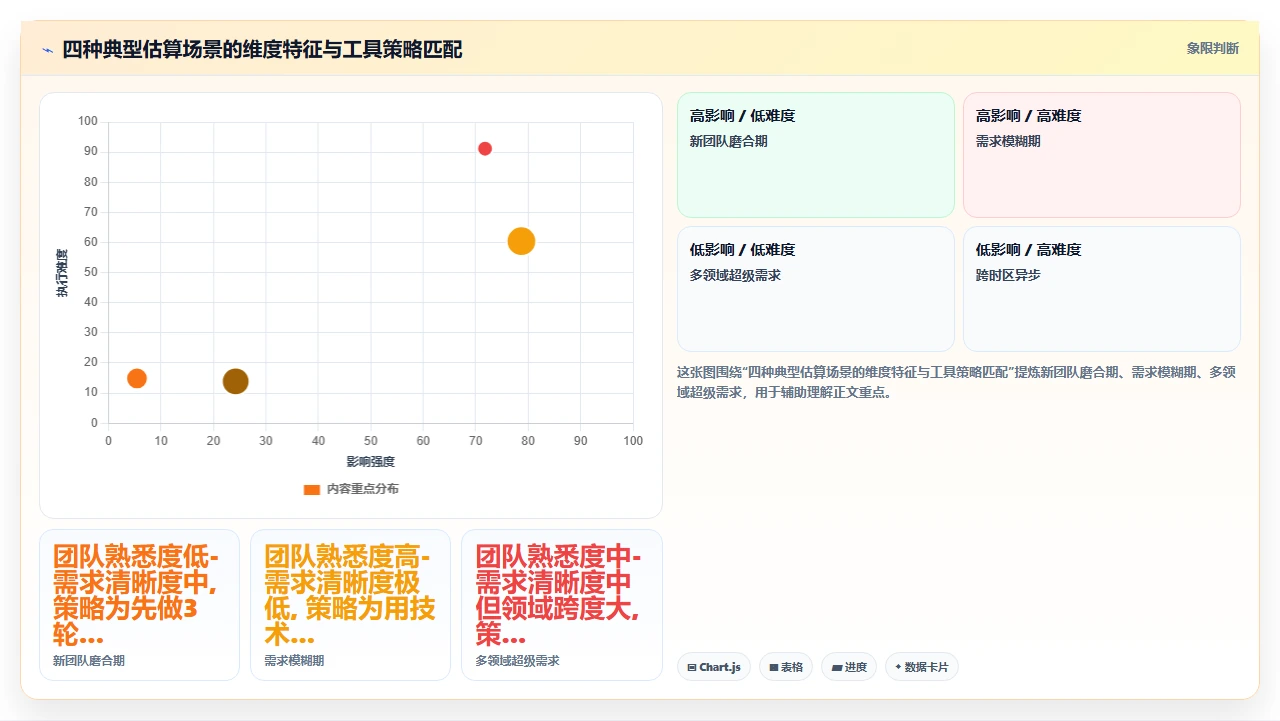
Task: Click the 表格 tag icon
Action: point(774,667)
